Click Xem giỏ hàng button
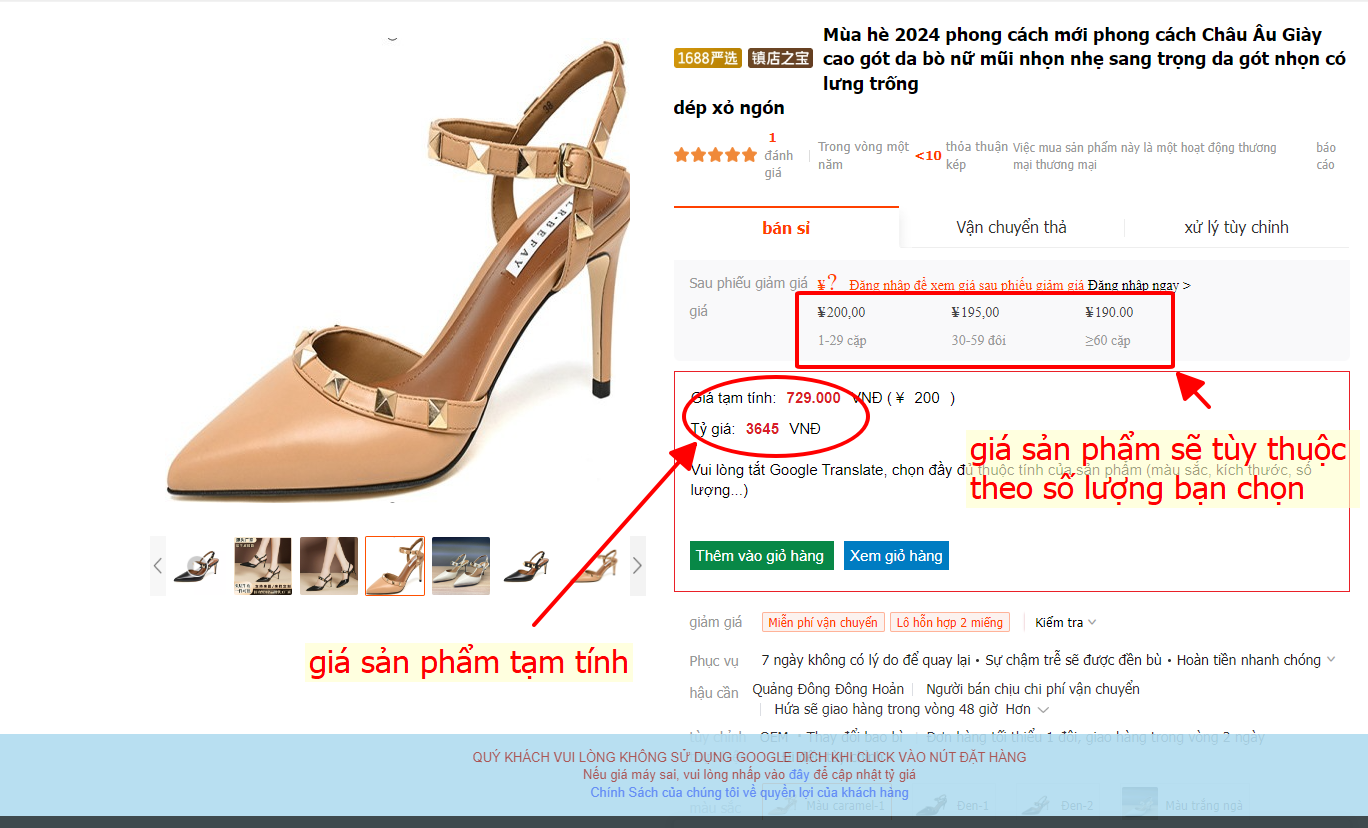Viewport: 1368px width, 828px height. coord(896,556)
